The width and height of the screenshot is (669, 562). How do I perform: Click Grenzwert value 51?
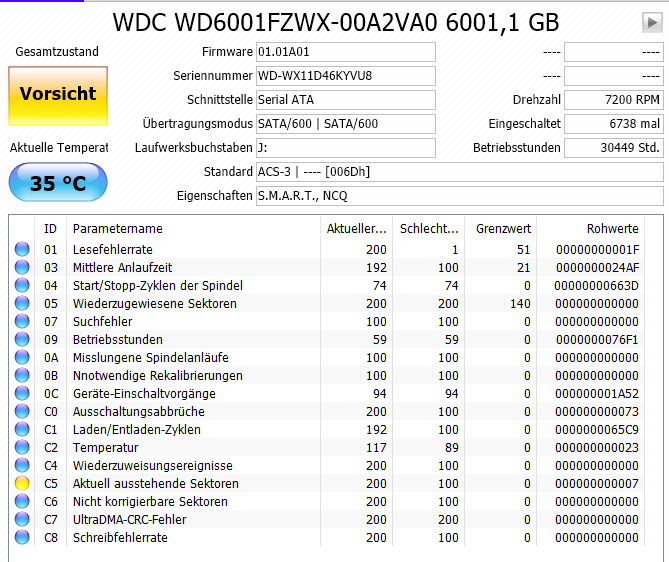(x=524, y=250)
